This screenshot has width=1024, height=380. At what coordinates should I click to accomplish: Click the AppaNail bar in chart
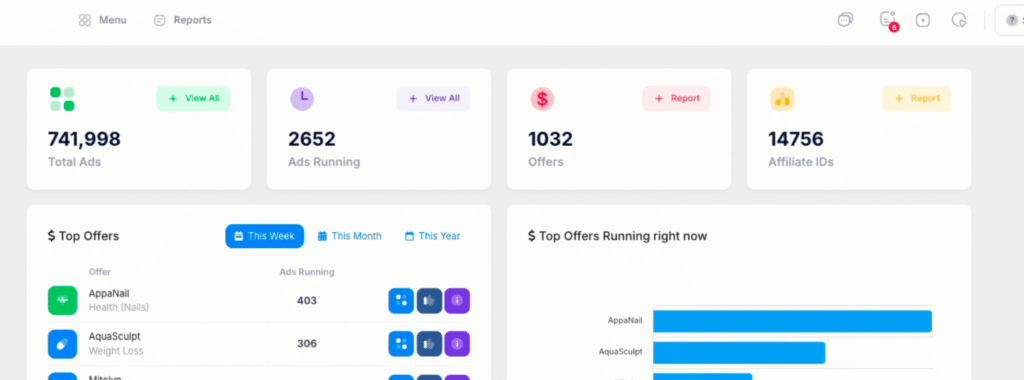point(792,321)
